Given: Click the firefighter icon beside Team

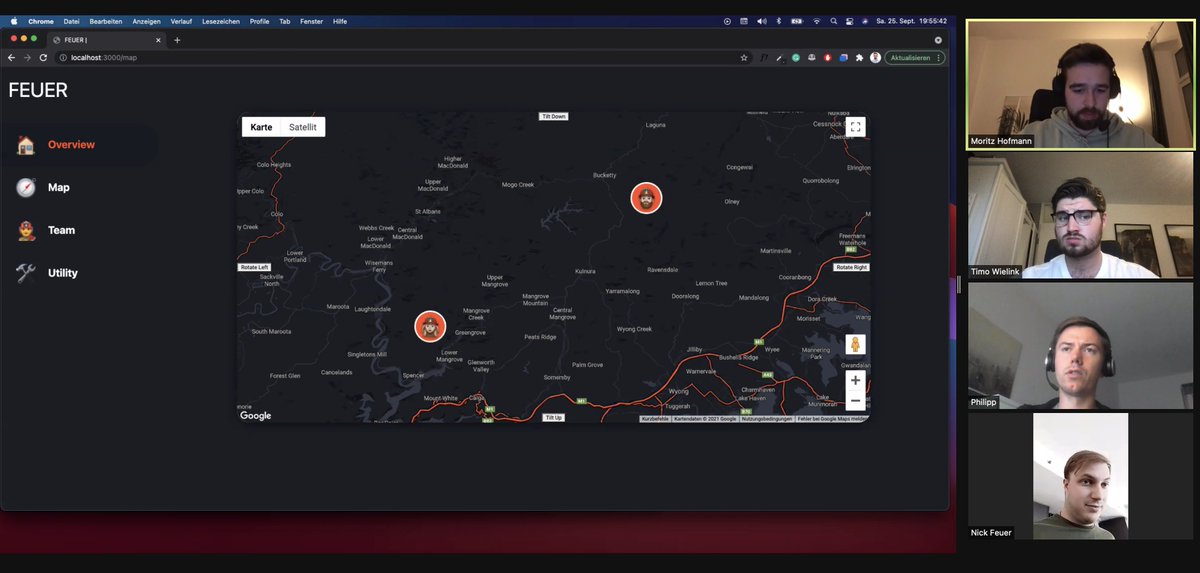Looking at the screenshot, I should 26,230.
